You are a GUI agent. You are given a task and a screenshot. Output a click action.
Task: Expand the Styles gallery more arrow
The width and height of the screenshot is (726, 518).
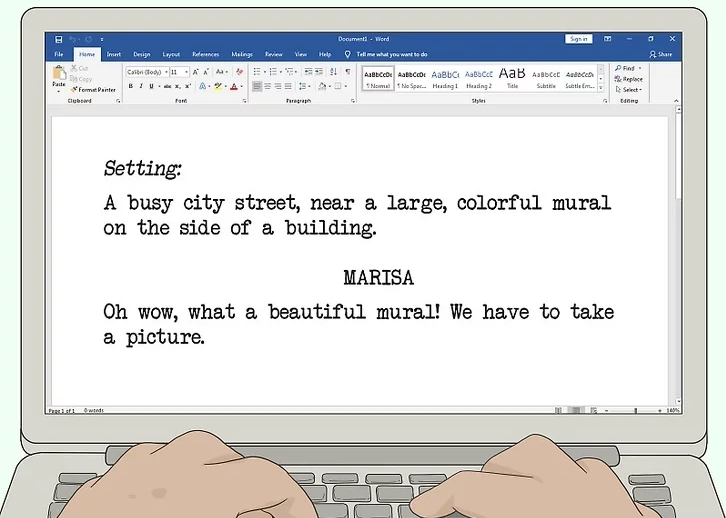point(602,87)
